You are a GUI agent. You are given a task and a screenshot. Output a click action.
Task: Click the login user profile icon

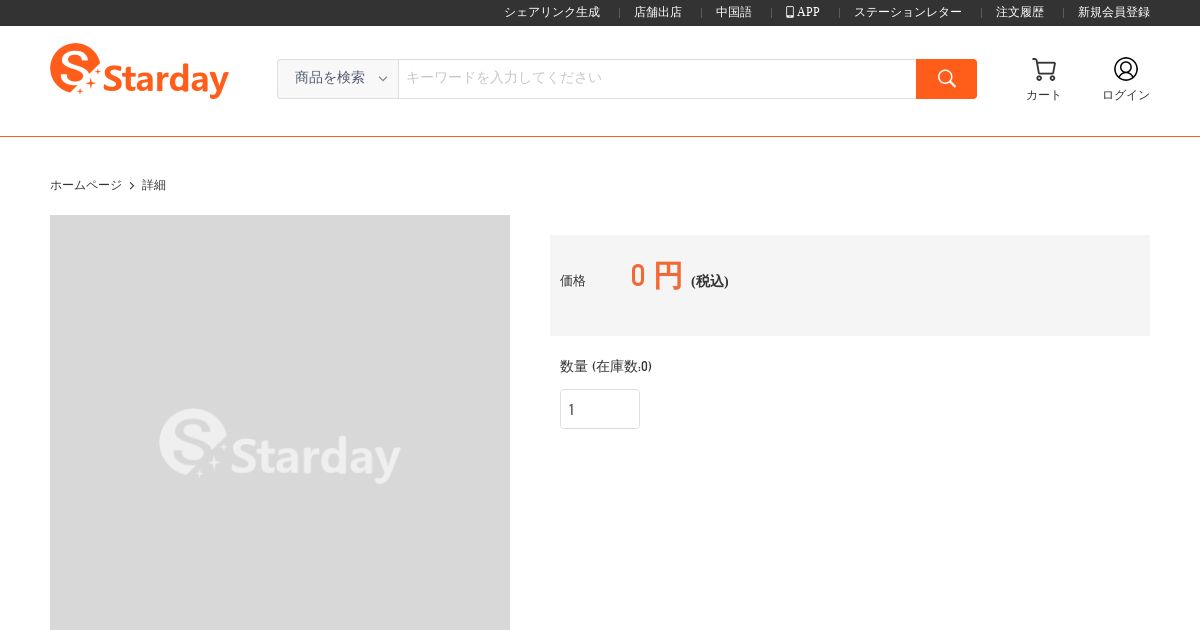pos(1126,69)
